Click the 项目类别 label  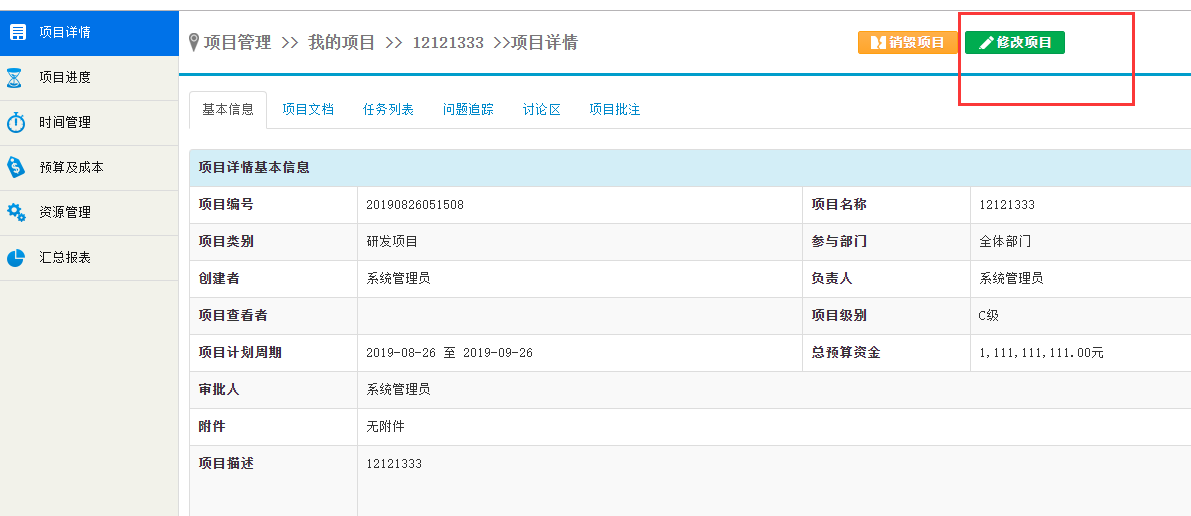point(226,242)
